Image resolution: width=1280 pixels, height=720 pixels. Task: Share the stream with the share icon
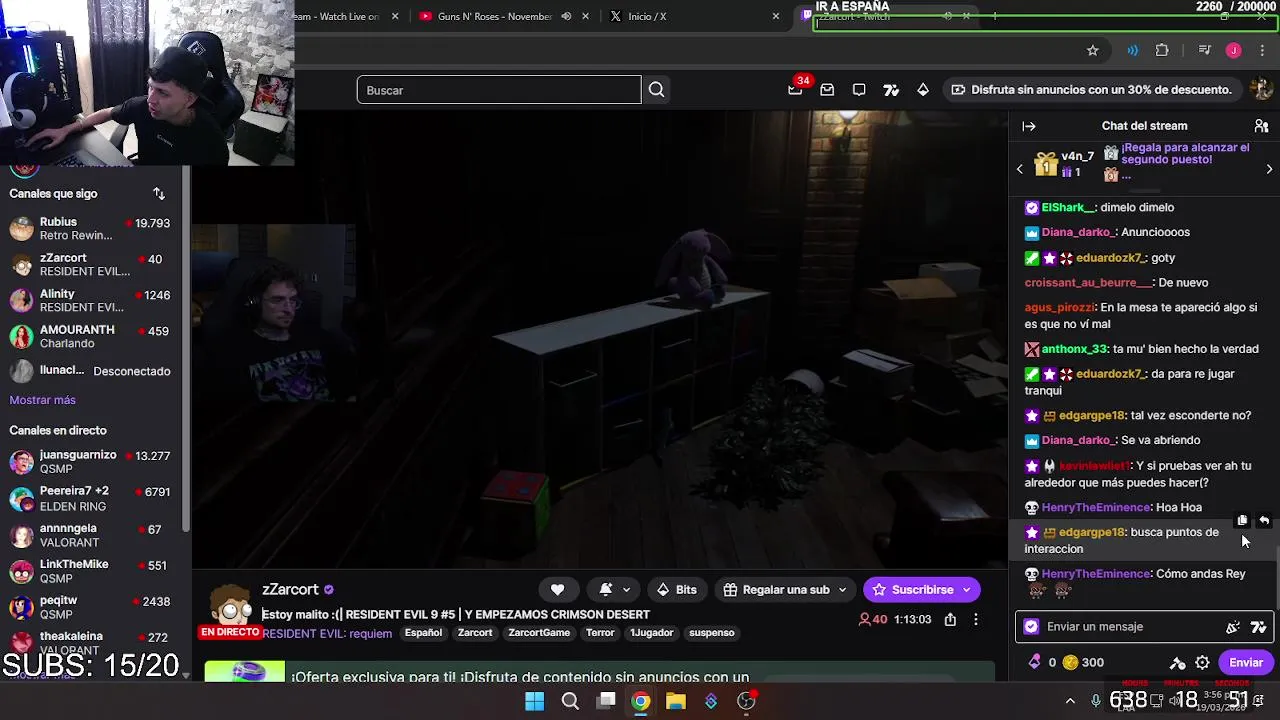tap(950, 619)
